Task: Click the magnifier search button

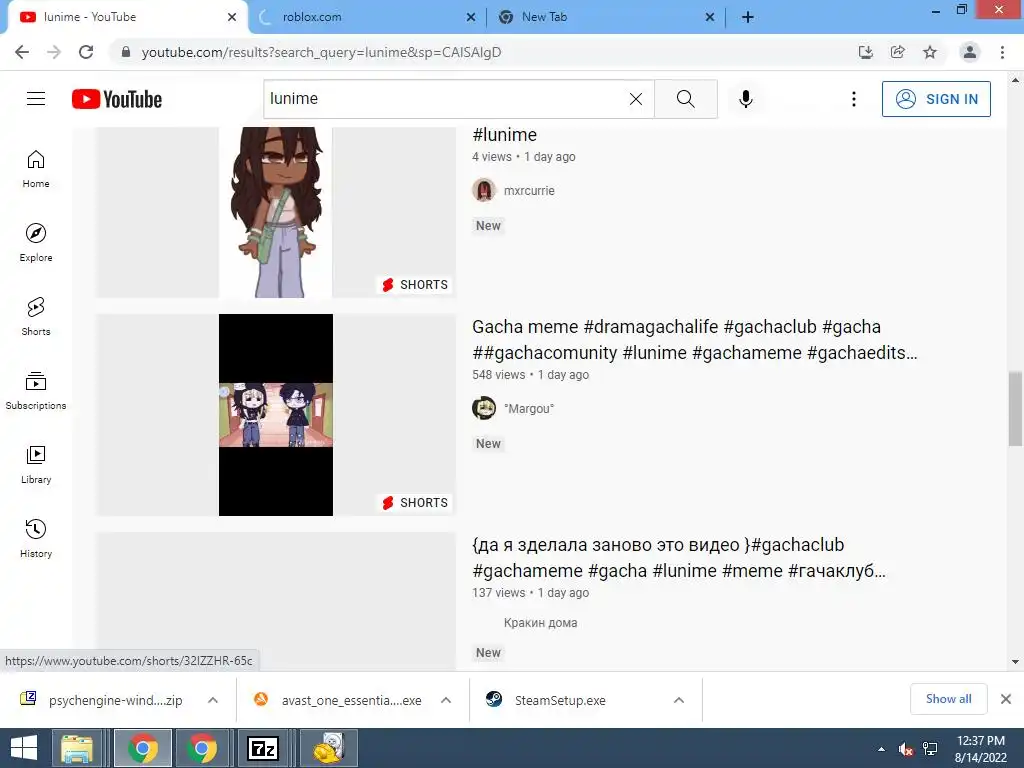Action: tap(686, 99)
